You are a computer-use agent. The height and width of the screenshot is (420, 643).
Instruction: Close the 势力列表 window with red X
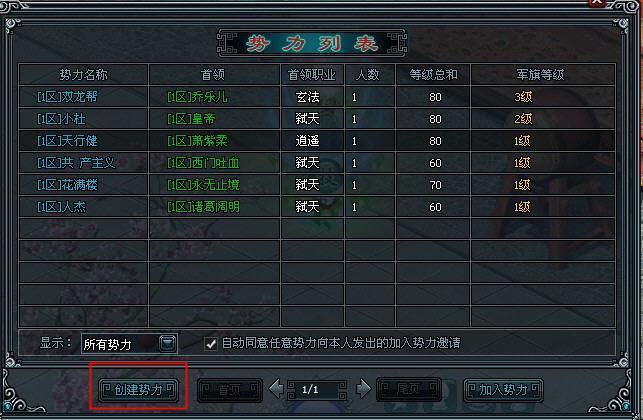tap(597, 2)
